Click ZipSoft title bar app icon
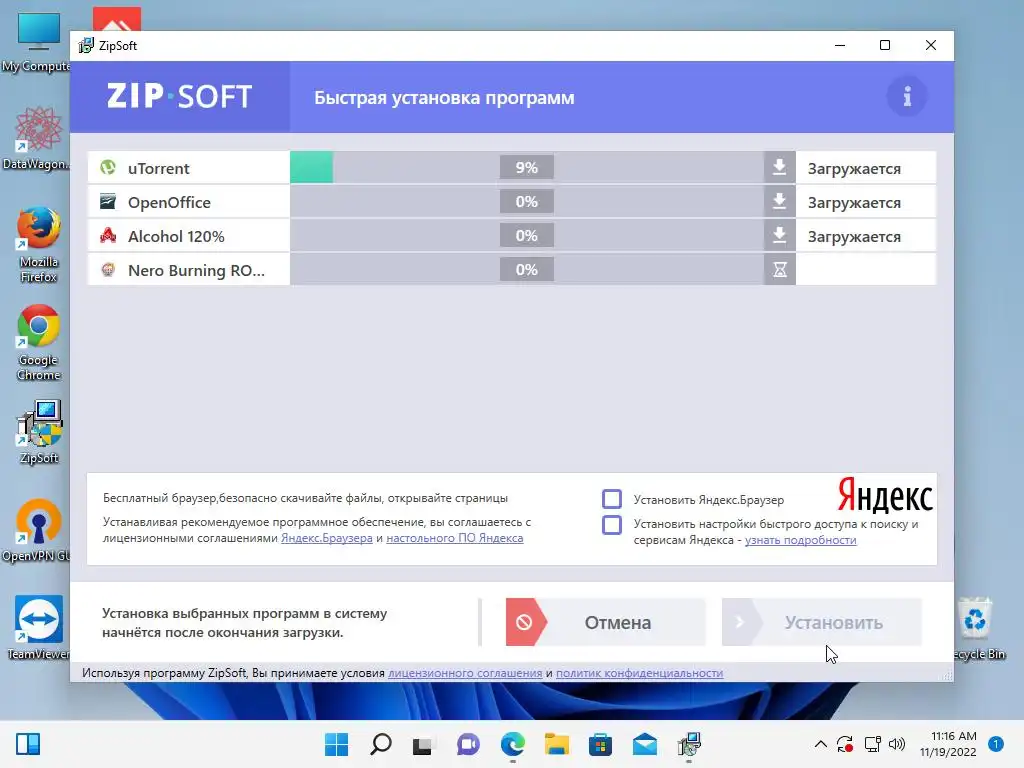This screenshot has width=1024, height=768. 86,45
